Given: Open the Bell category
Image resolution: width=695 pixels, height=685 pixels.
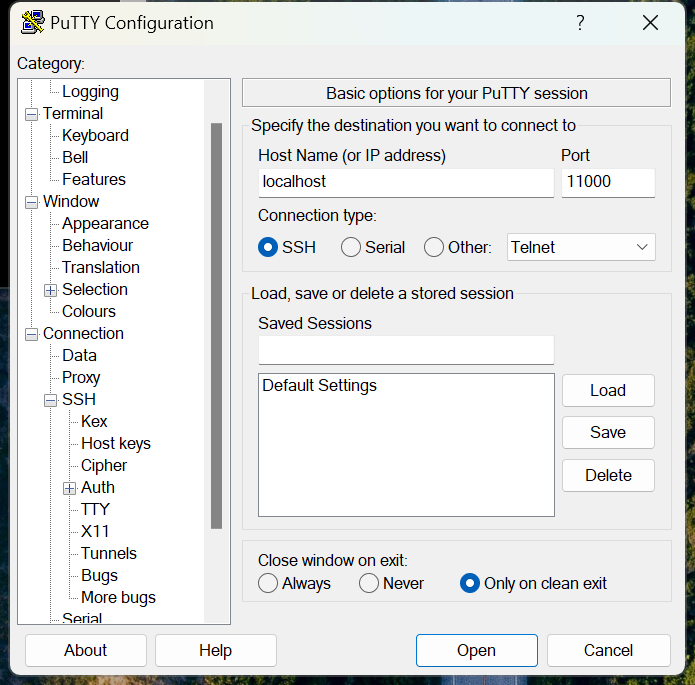Looking at the screenshot, I should tap(75, 157).
